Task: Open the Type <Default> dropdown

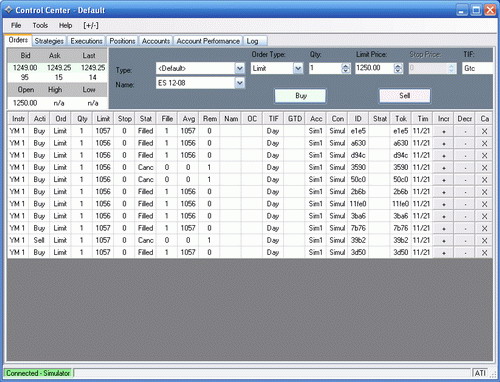Action: click(x=239, y=69)
